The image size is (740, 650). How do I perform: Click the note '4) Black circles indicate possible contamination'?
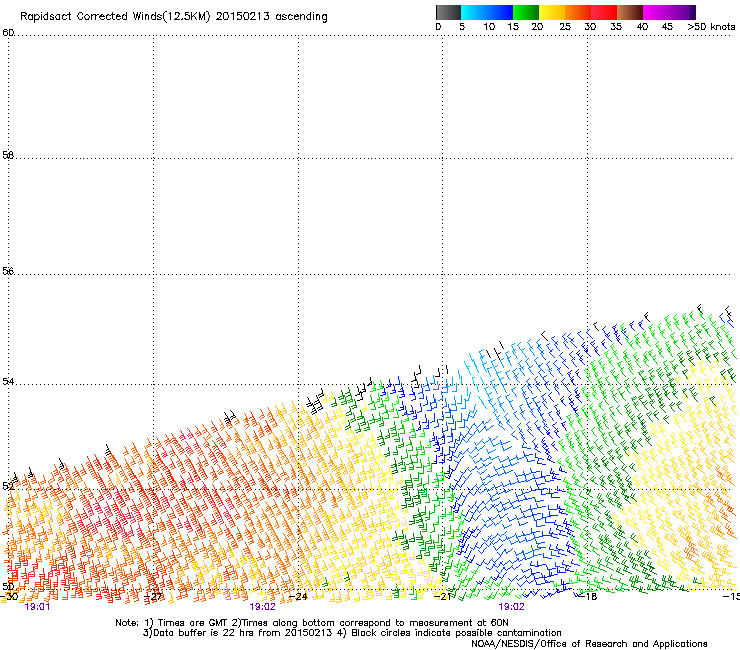449,633
